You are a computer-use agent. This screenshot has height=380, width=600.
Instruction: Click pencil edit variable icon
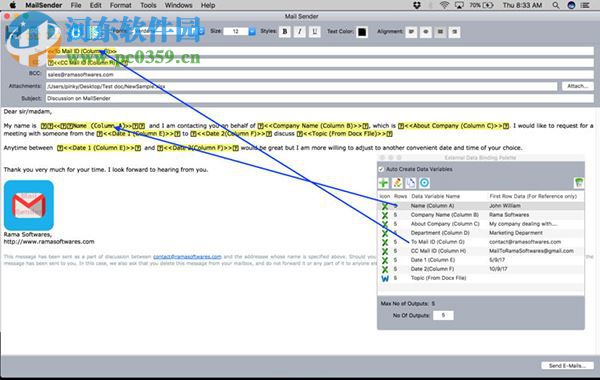tap(397, 183)
